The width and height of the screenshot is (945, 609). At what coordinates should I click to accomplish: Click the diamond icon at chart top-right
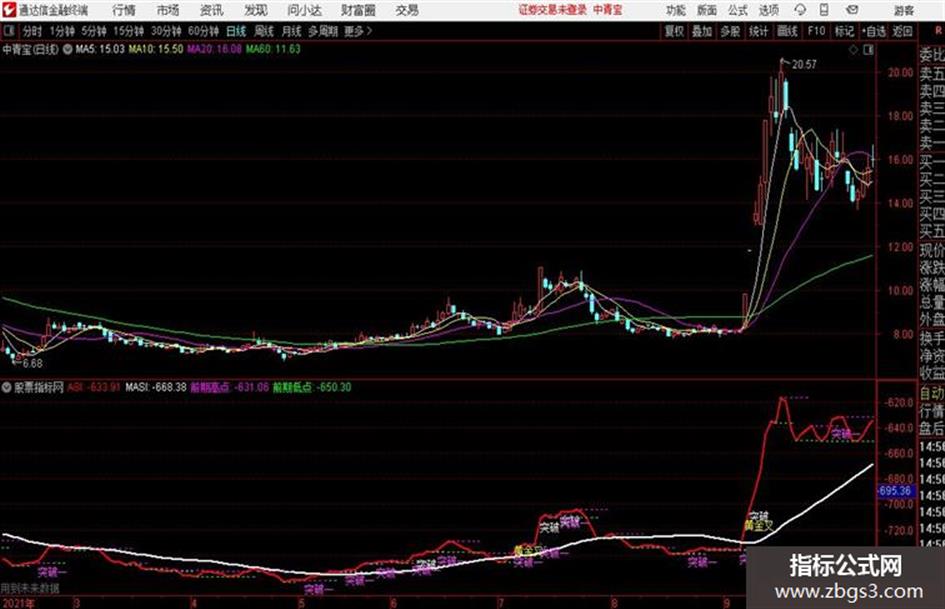tap(853, 50)
